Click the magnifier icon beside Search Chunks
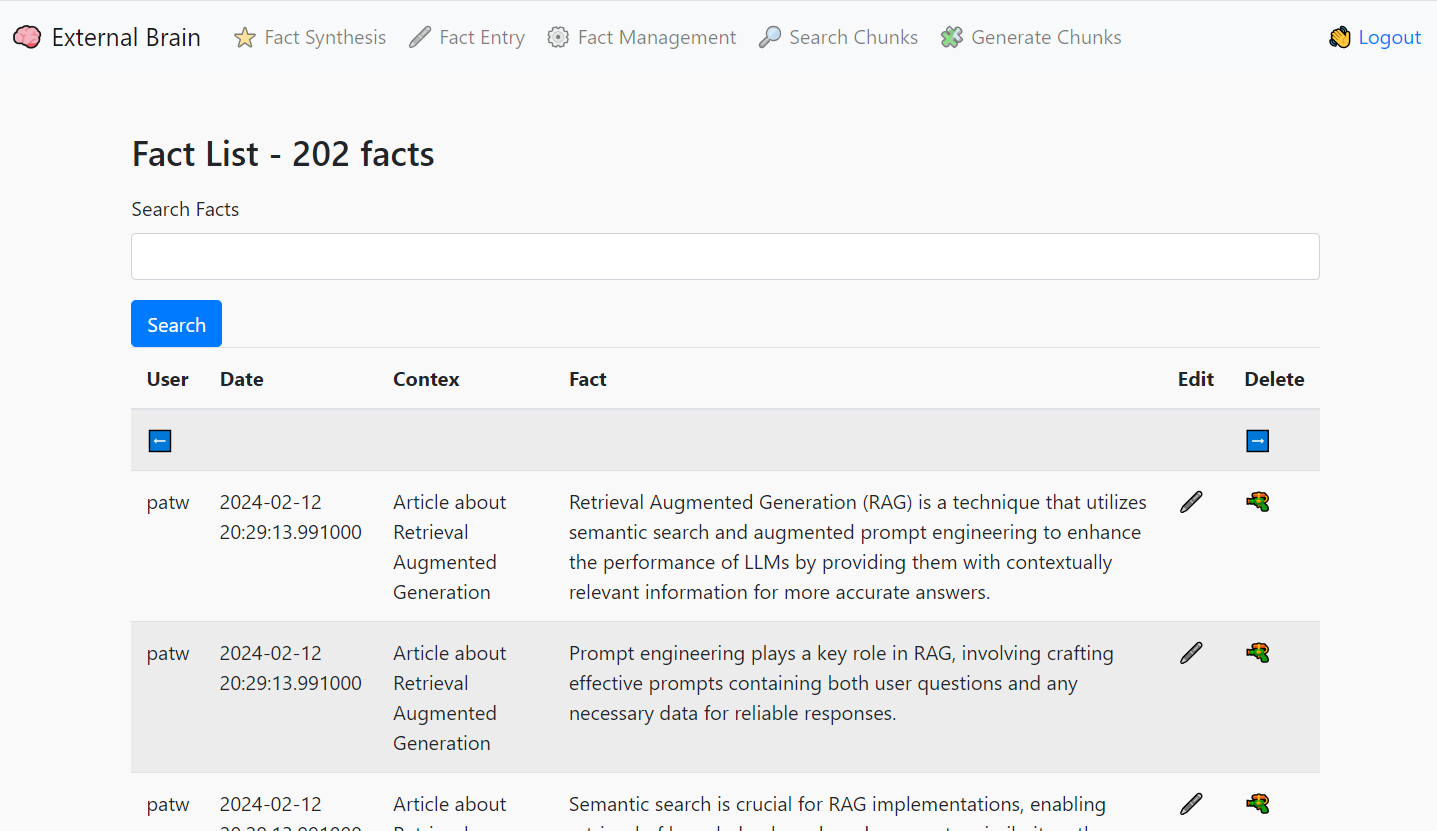This screenshot has width=1437, height=831. coord(770,38)
